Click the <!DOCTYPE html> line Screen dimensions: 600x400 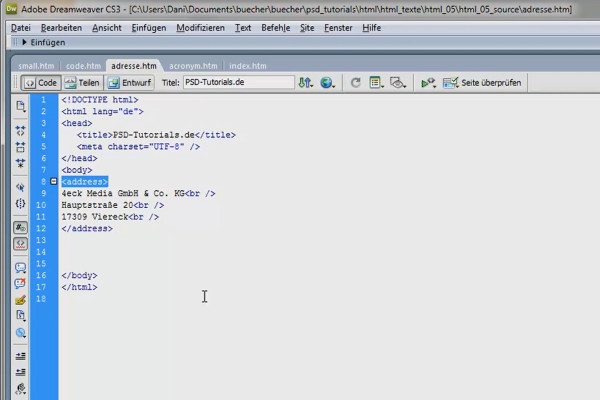[100, 100]
